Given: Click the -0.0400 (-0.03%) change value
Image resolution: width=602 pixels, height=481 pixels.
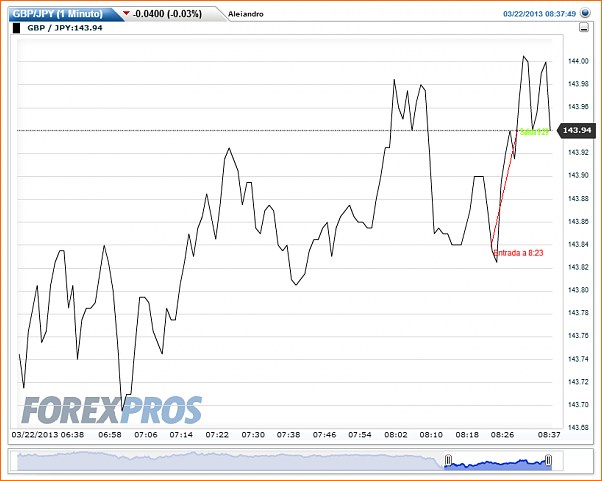Looking at the screenshot, I should click(167, 14).
